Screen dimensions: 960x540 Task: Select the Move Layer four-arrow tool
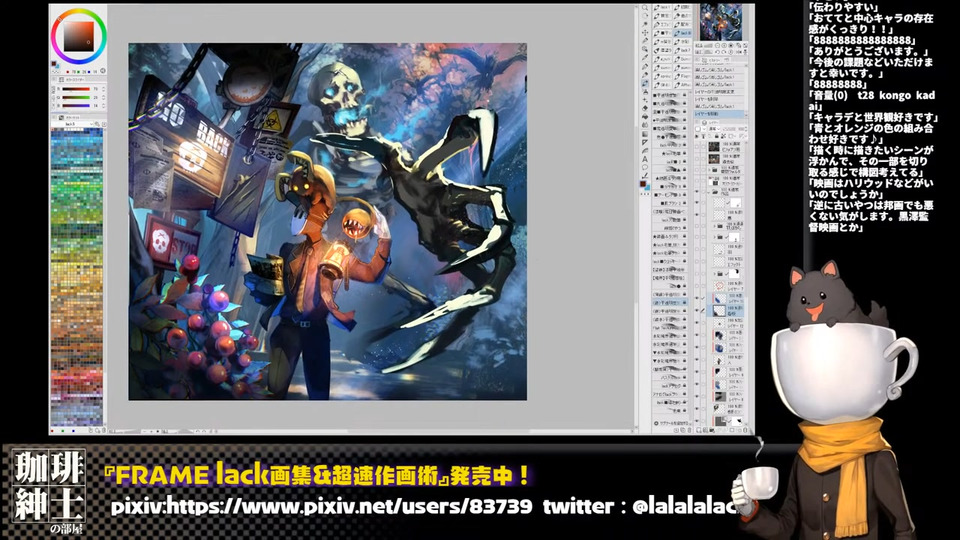(x=645, y=32)
